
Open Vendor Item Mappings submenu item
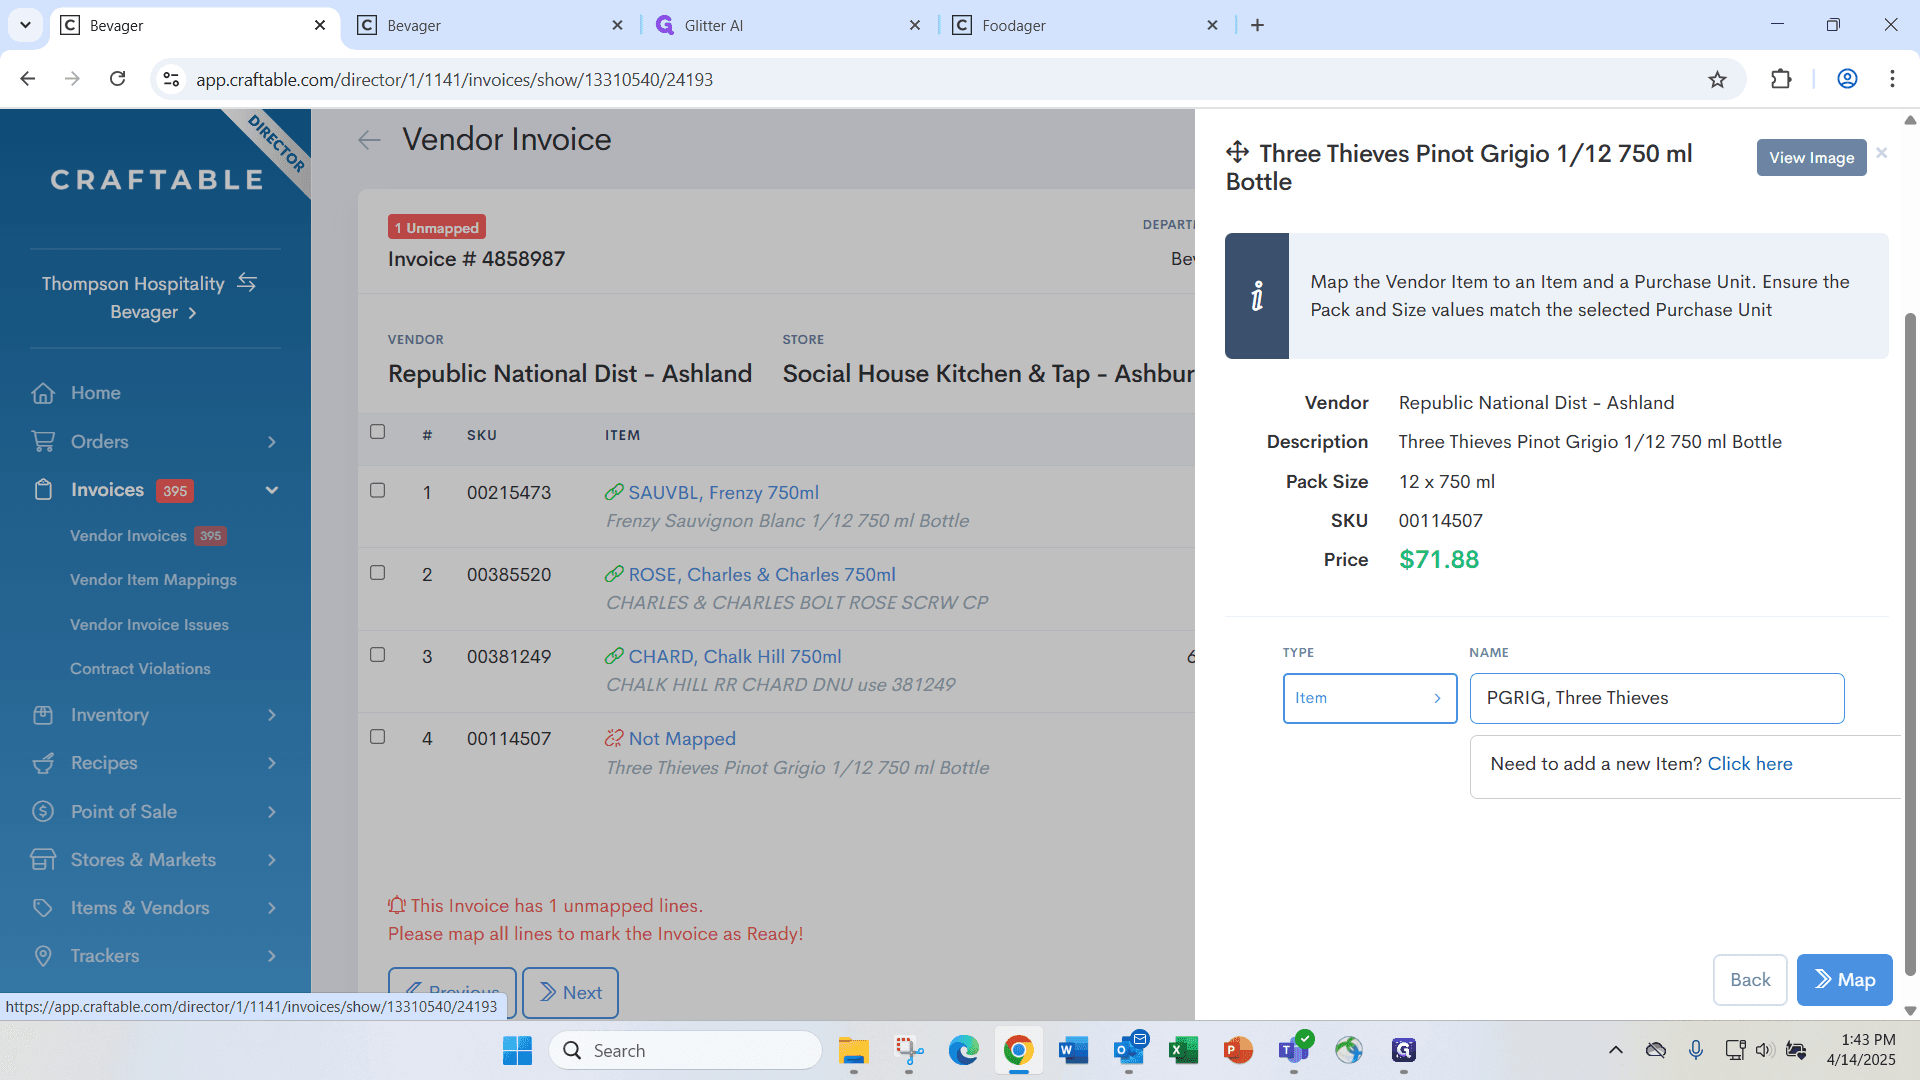[x=153, y=580]
